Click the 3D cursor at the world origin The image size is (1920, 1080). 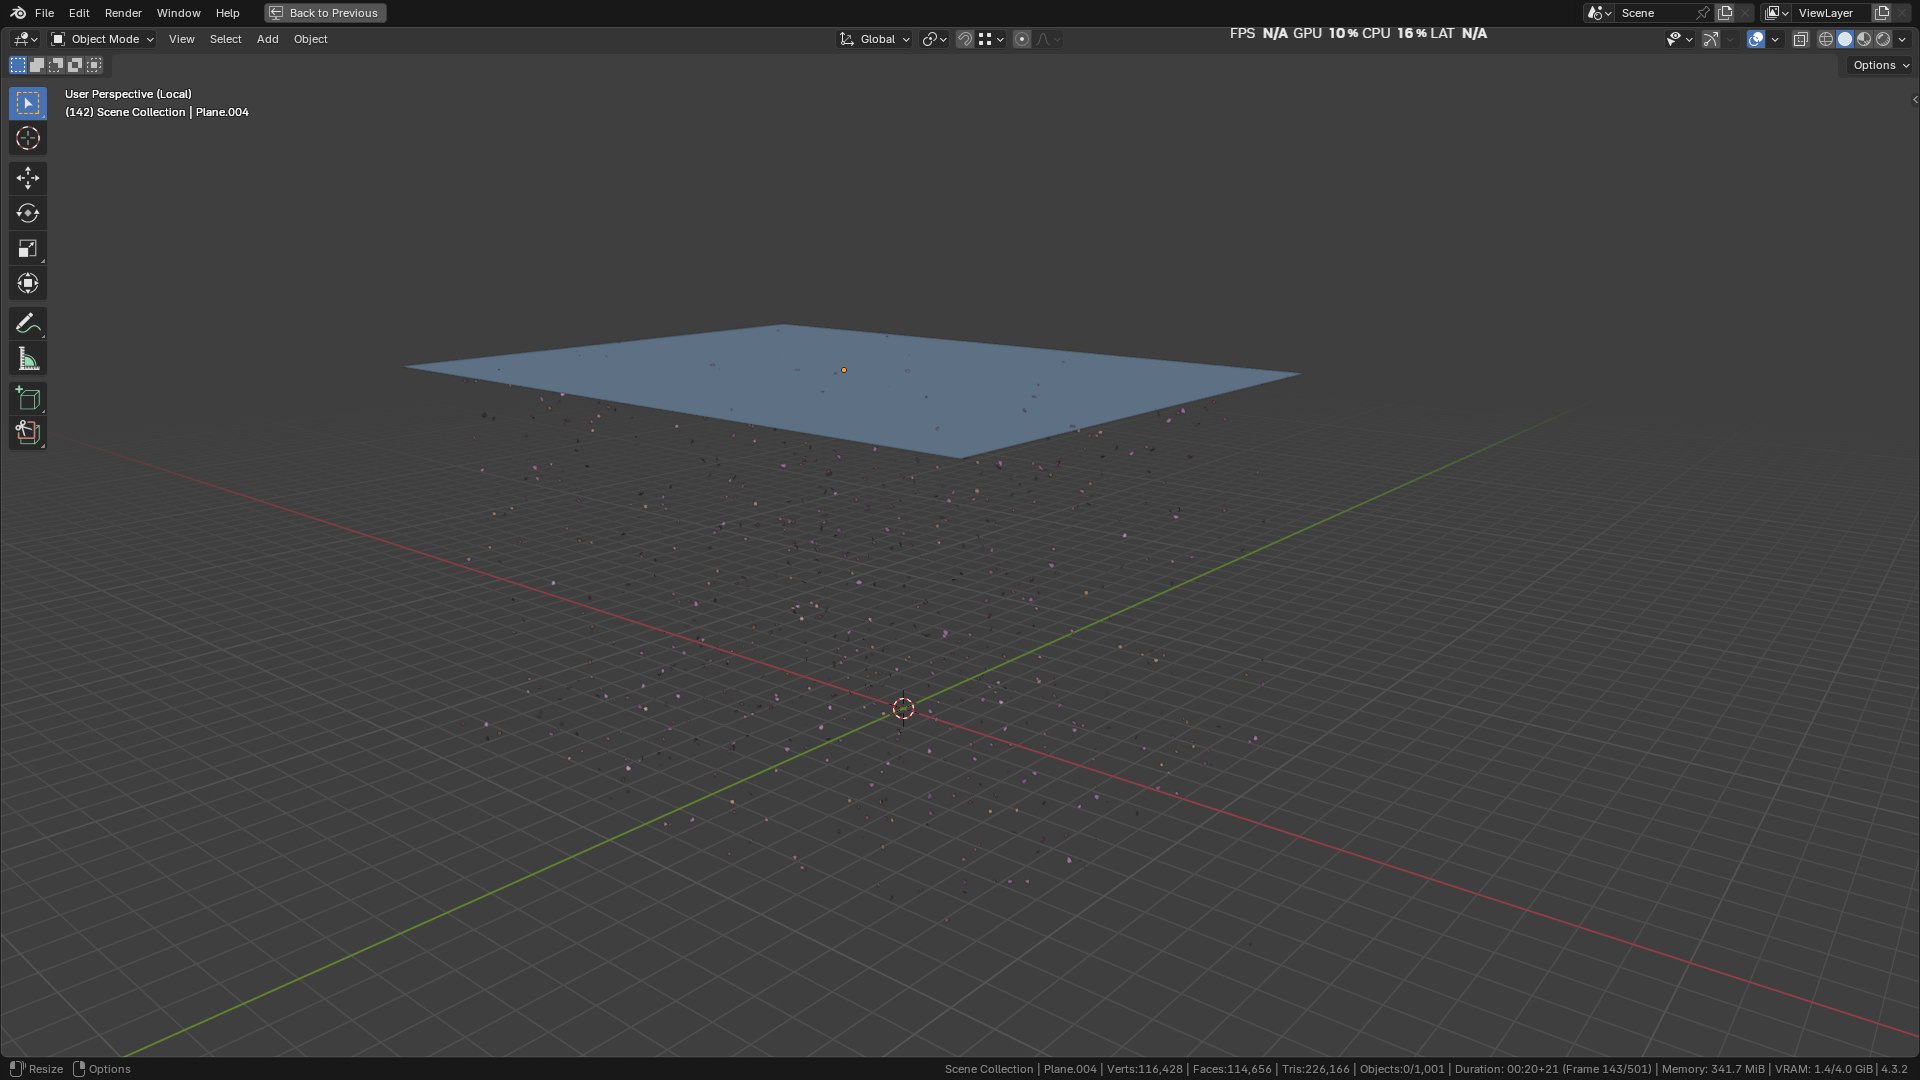[x=903, y=709]
